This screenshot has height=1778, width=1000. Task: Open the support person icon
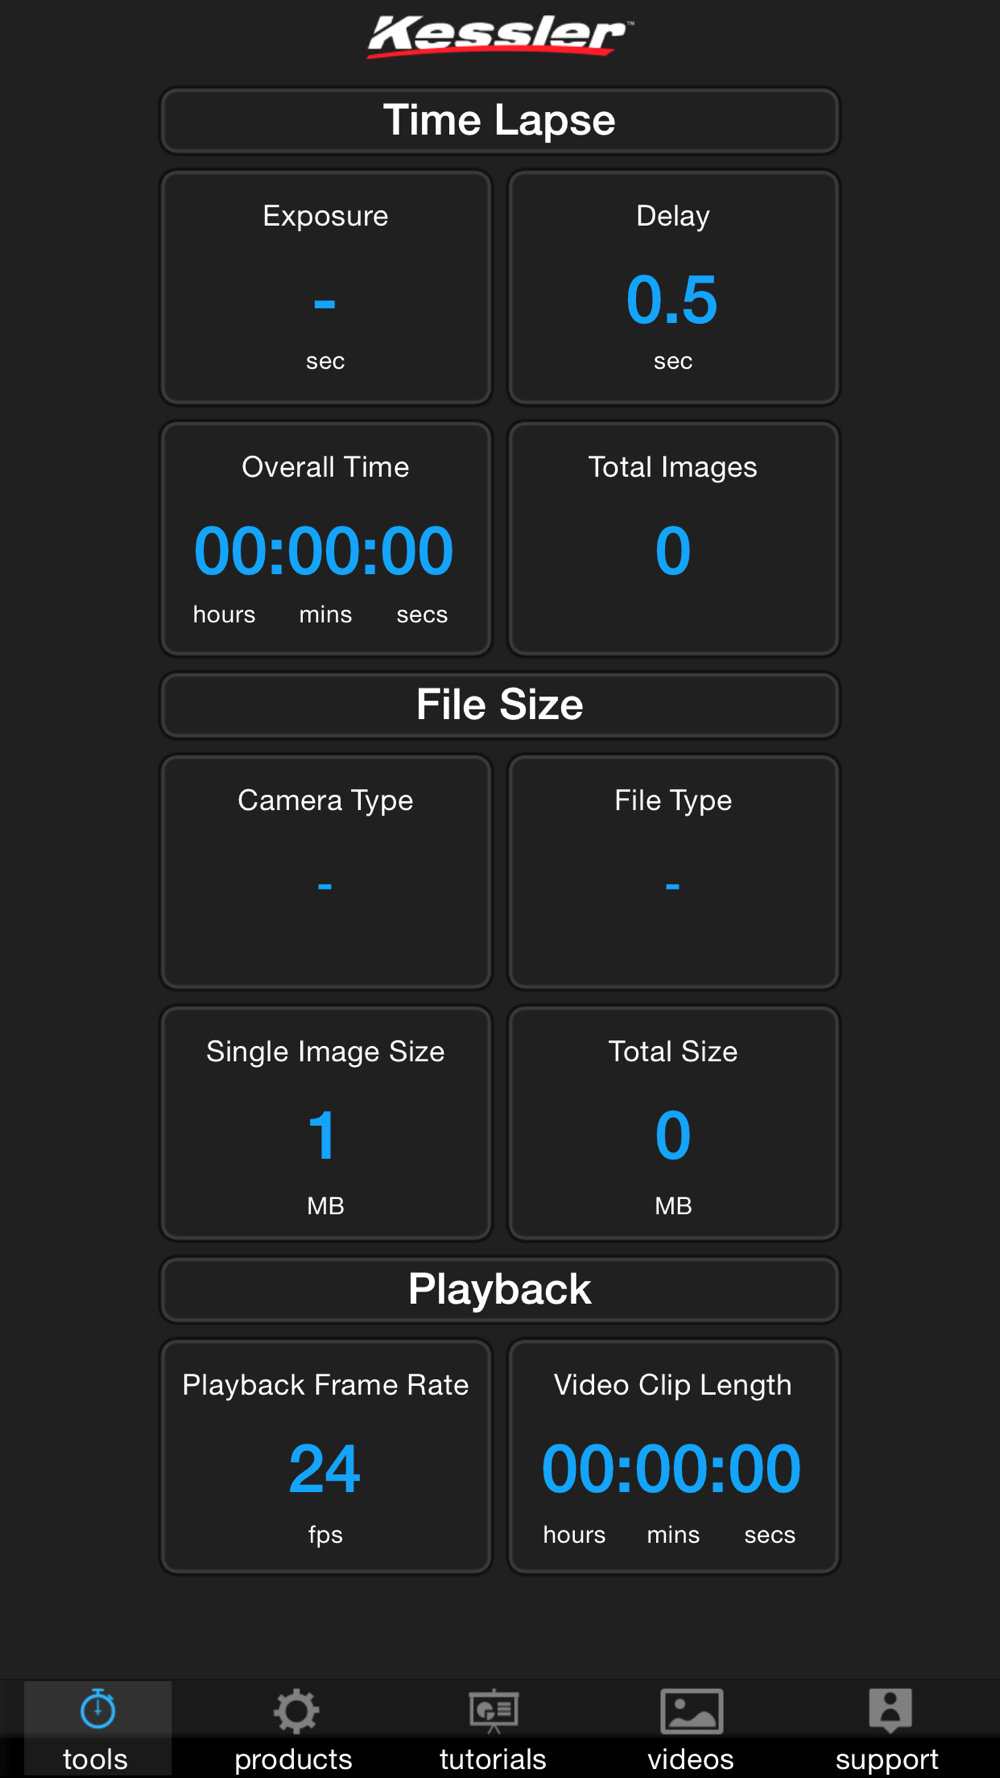890,1710
